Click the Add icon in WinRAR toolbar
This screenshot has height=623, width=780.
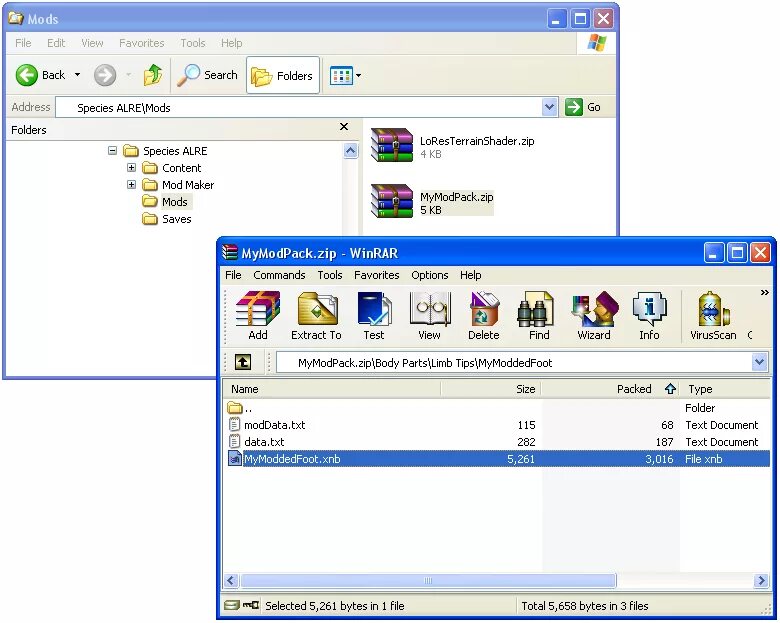[x=258, y=315]
